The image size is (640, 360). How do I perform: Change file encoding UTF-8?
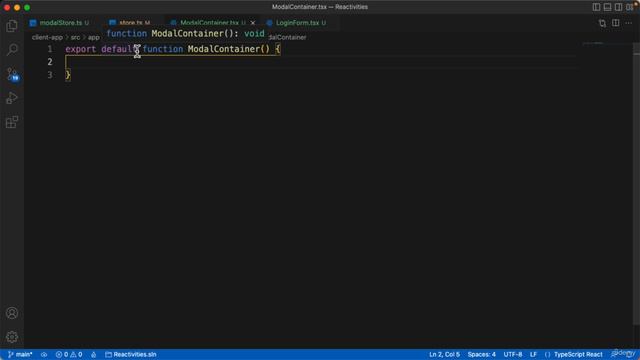[x=513, y=354]
